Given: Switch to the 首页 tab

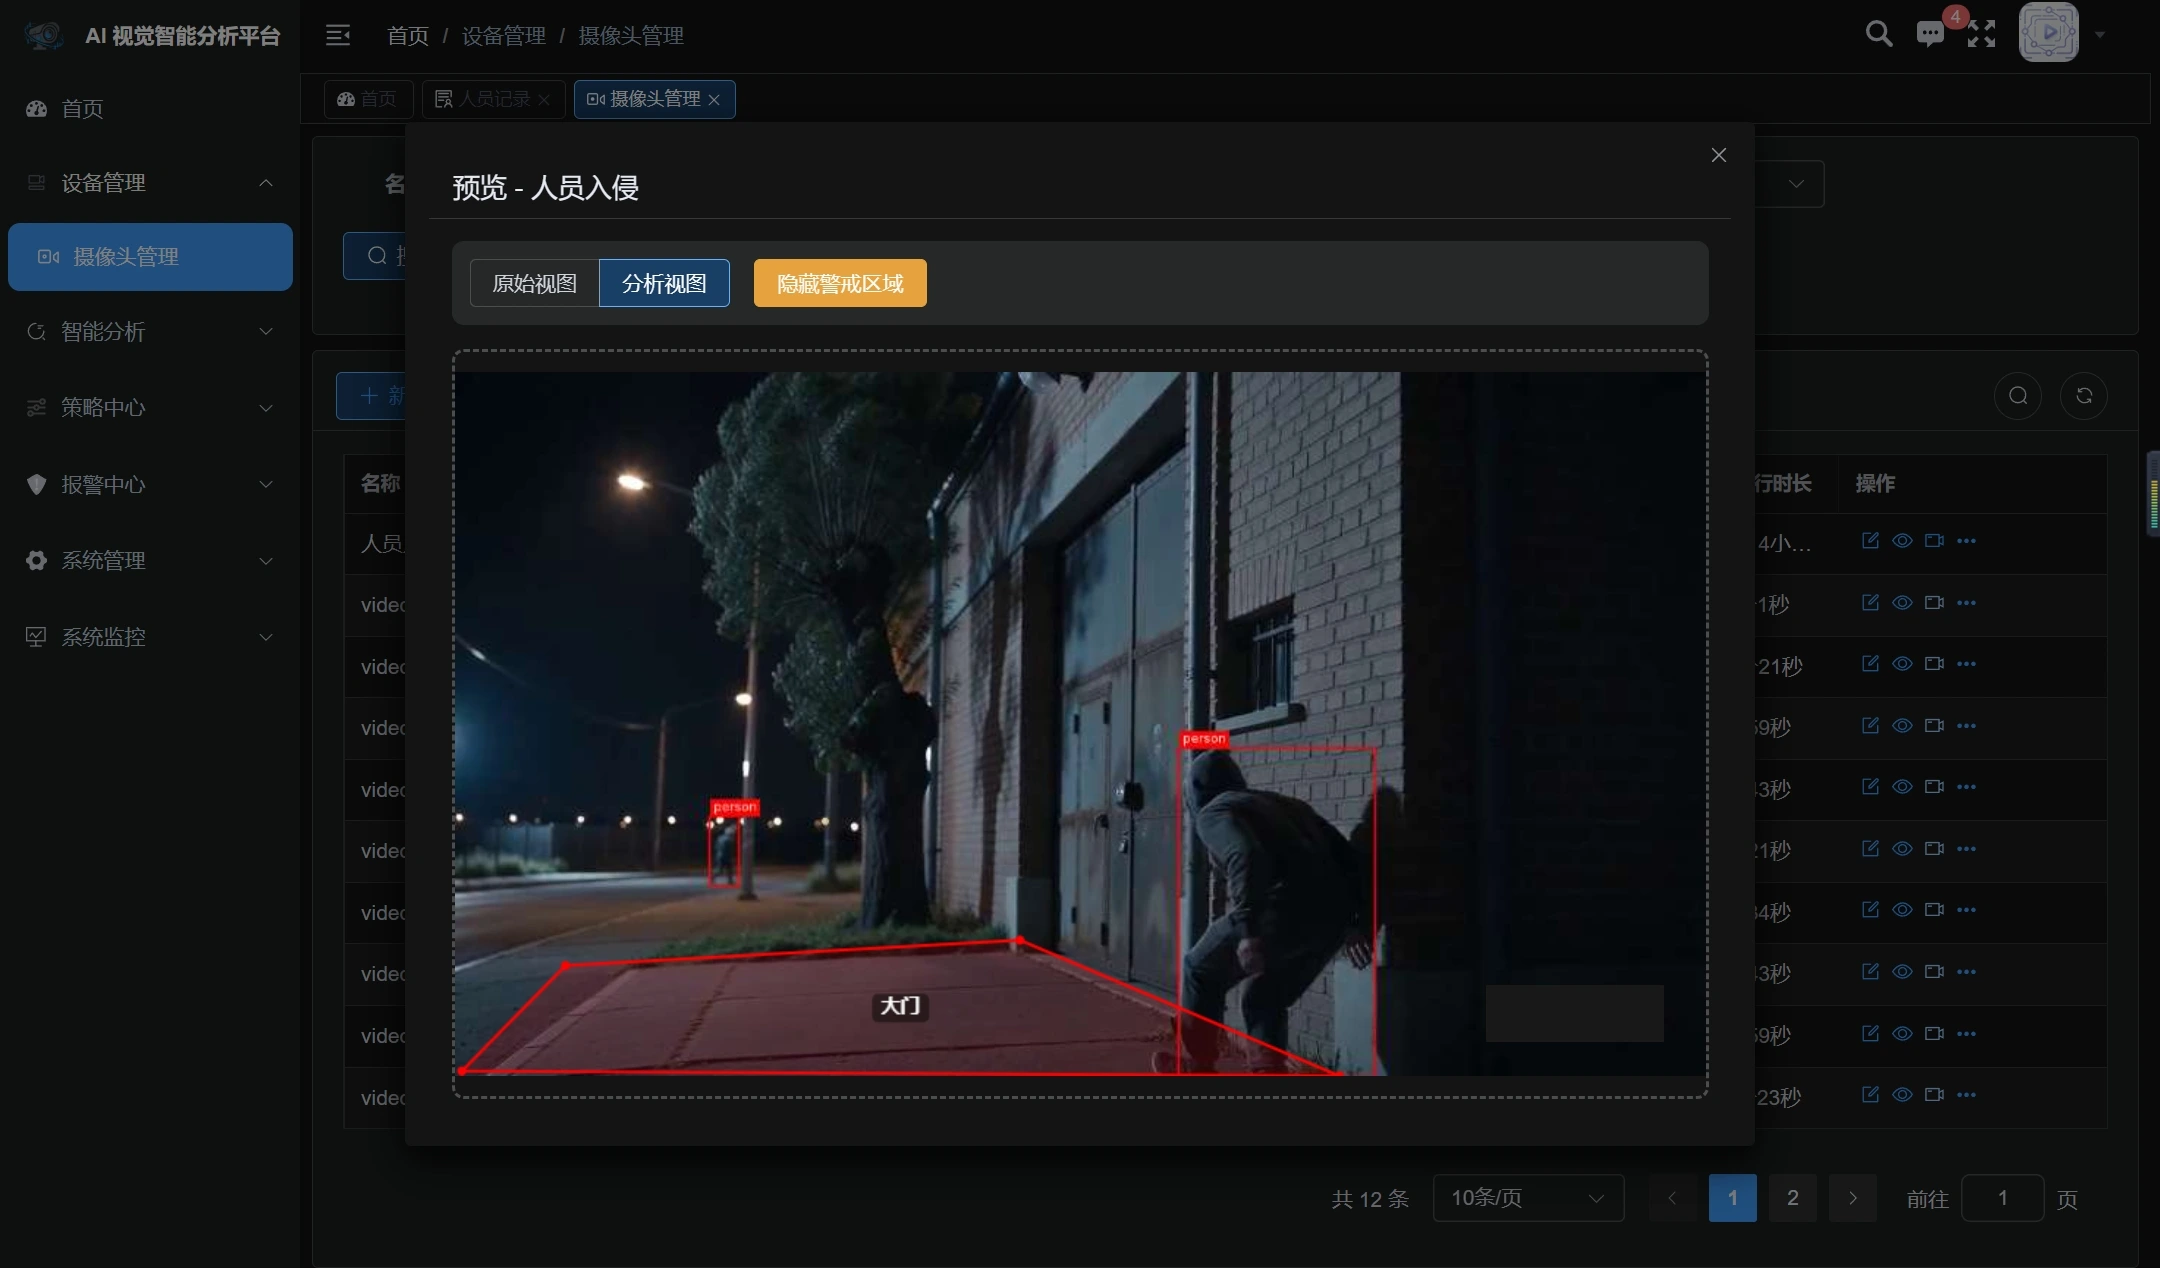Looking at the screenshot, I should coord(367,99).
